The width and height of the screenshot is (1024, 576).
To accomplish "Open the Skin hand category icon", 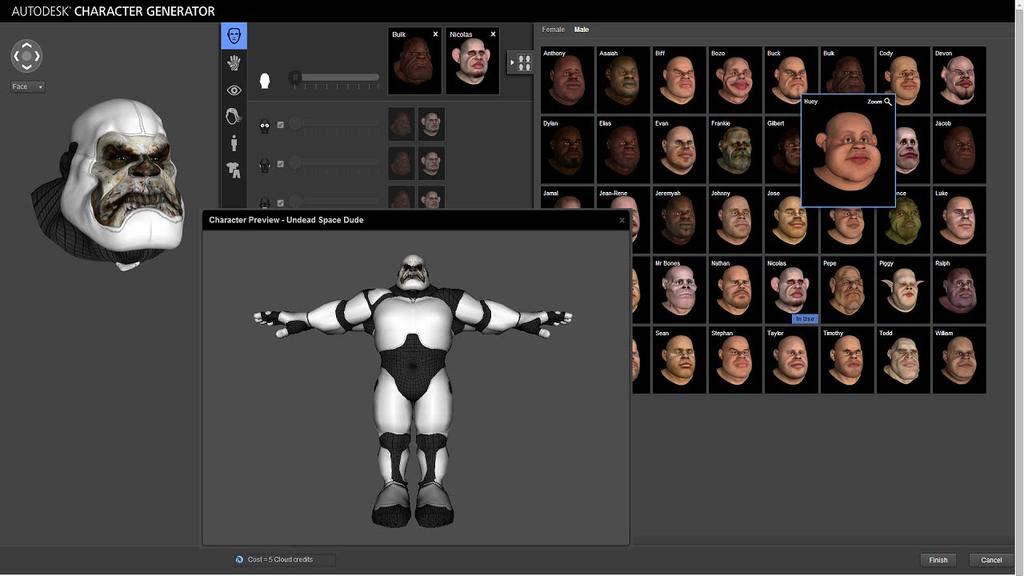I will (x=234, y=63).
